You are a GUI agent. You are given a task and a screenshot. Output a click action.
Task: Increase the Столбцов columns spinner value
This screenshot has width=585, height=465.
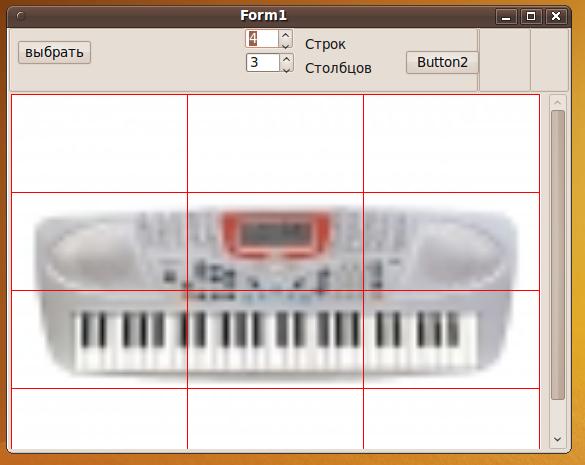point(286,59)
